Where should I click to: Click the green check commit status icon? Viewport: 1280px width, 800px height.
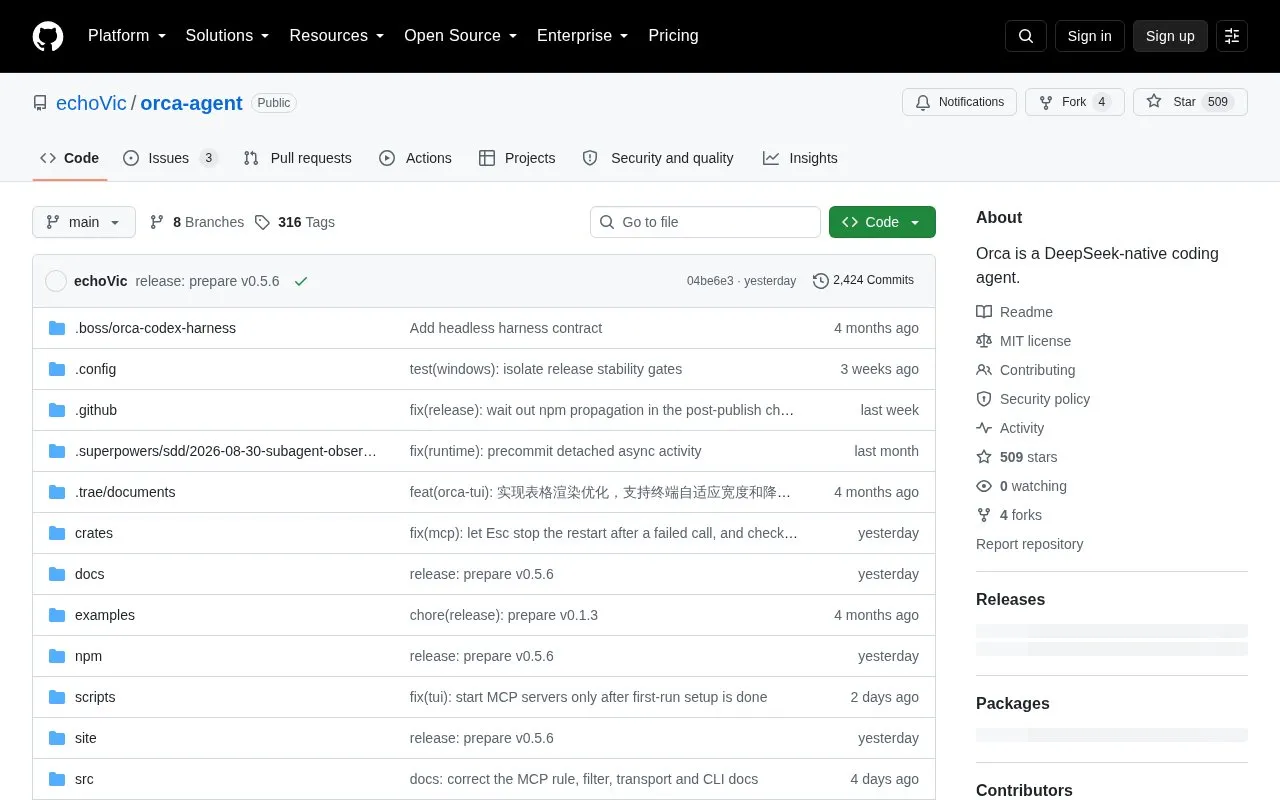(301, 281)
